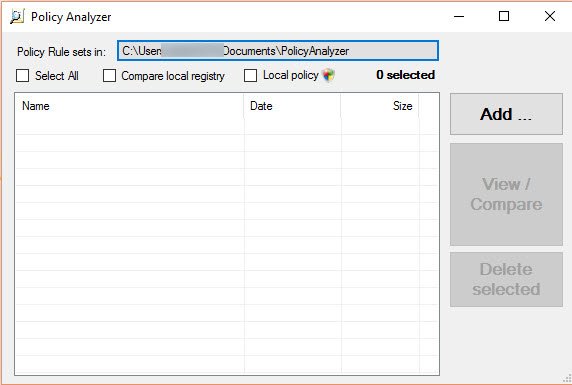The height and width of the screenshot is (385, 572).
Task: Click the Select All label text
Action: coord(57,76)
